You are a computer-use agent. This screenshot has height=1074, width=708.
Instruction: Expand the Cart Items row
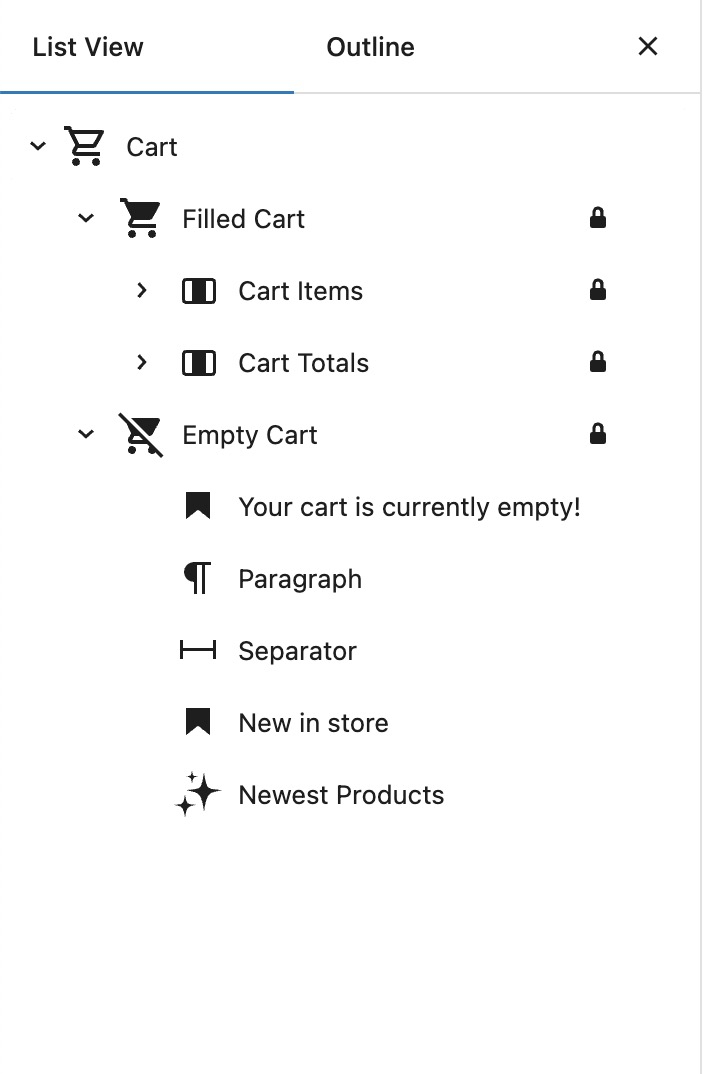click(x=142, y=290)
